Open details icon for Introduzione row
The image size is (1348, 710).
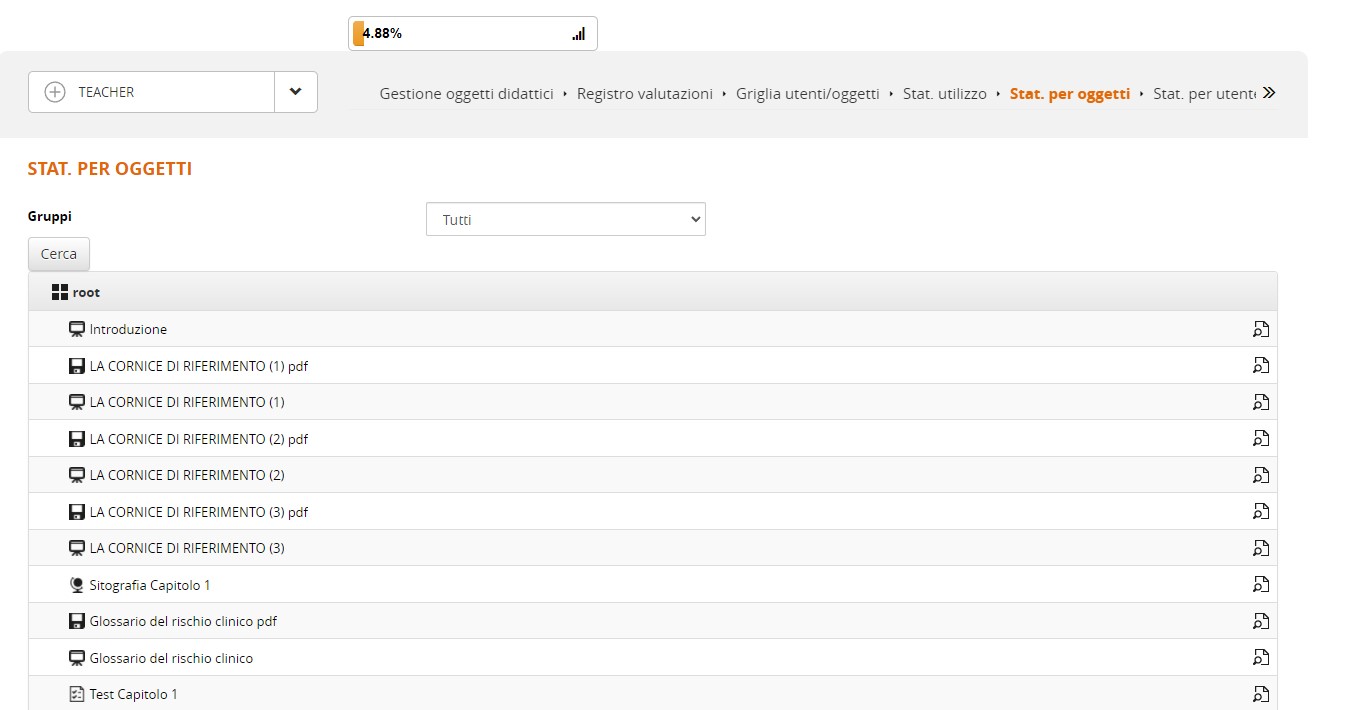[x=1261, y=329]
